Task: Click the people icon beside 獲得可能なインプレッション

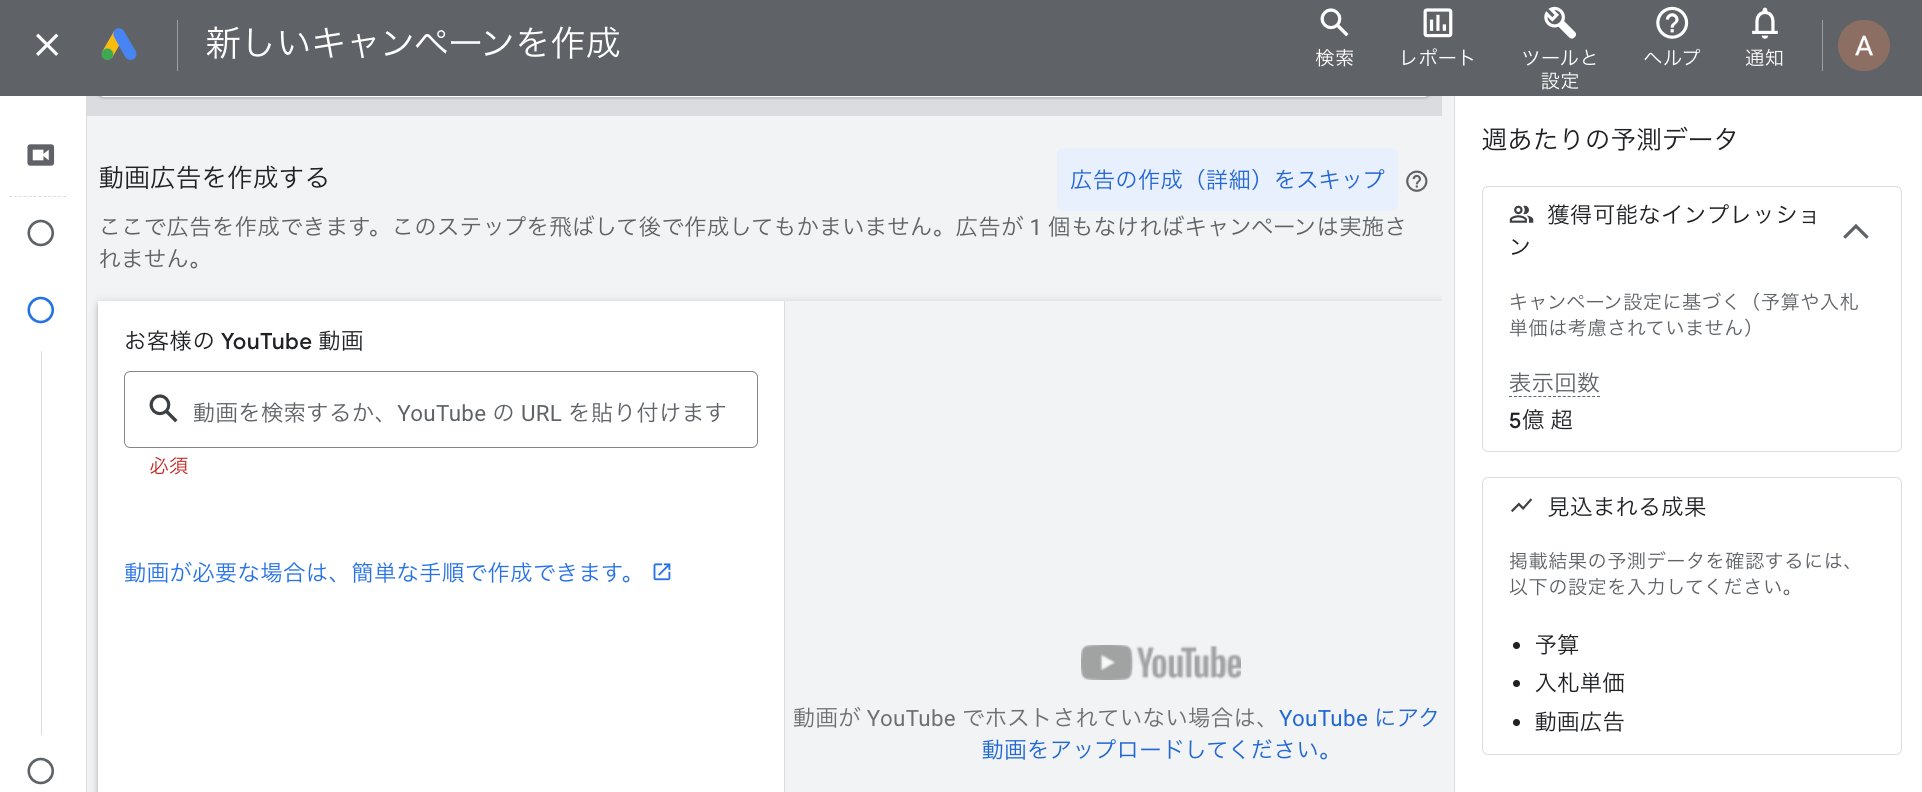Action: [x=1521, y=214]
